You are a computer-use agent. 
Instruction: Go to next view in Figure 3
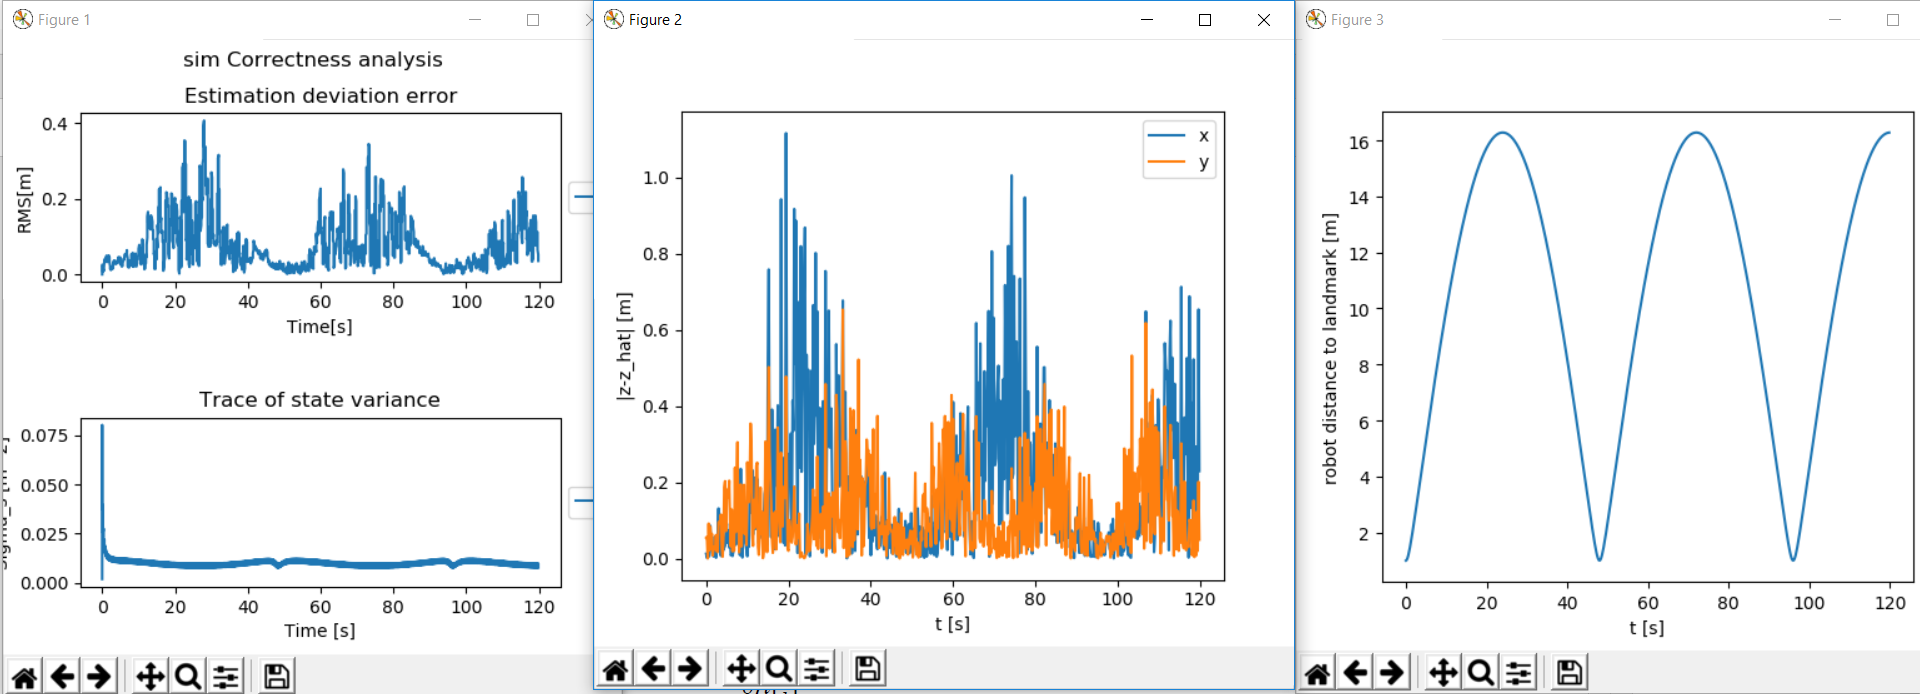(1392, 673)
